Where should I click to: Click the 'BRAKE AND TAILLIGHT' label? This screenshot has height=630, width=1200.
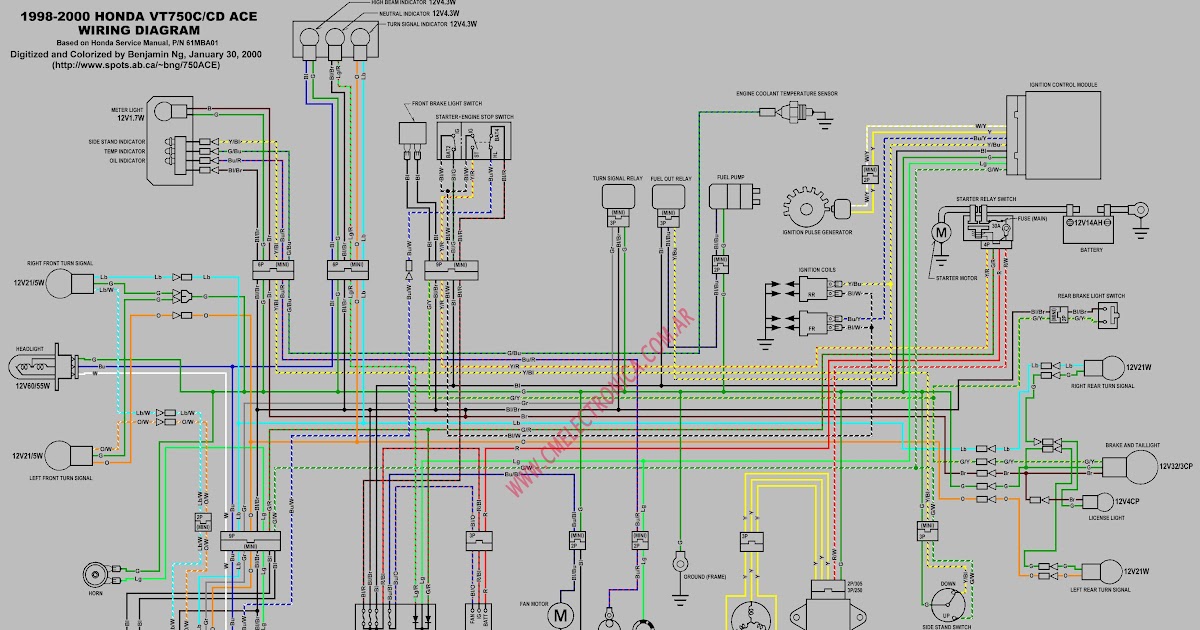(1132, 443)
